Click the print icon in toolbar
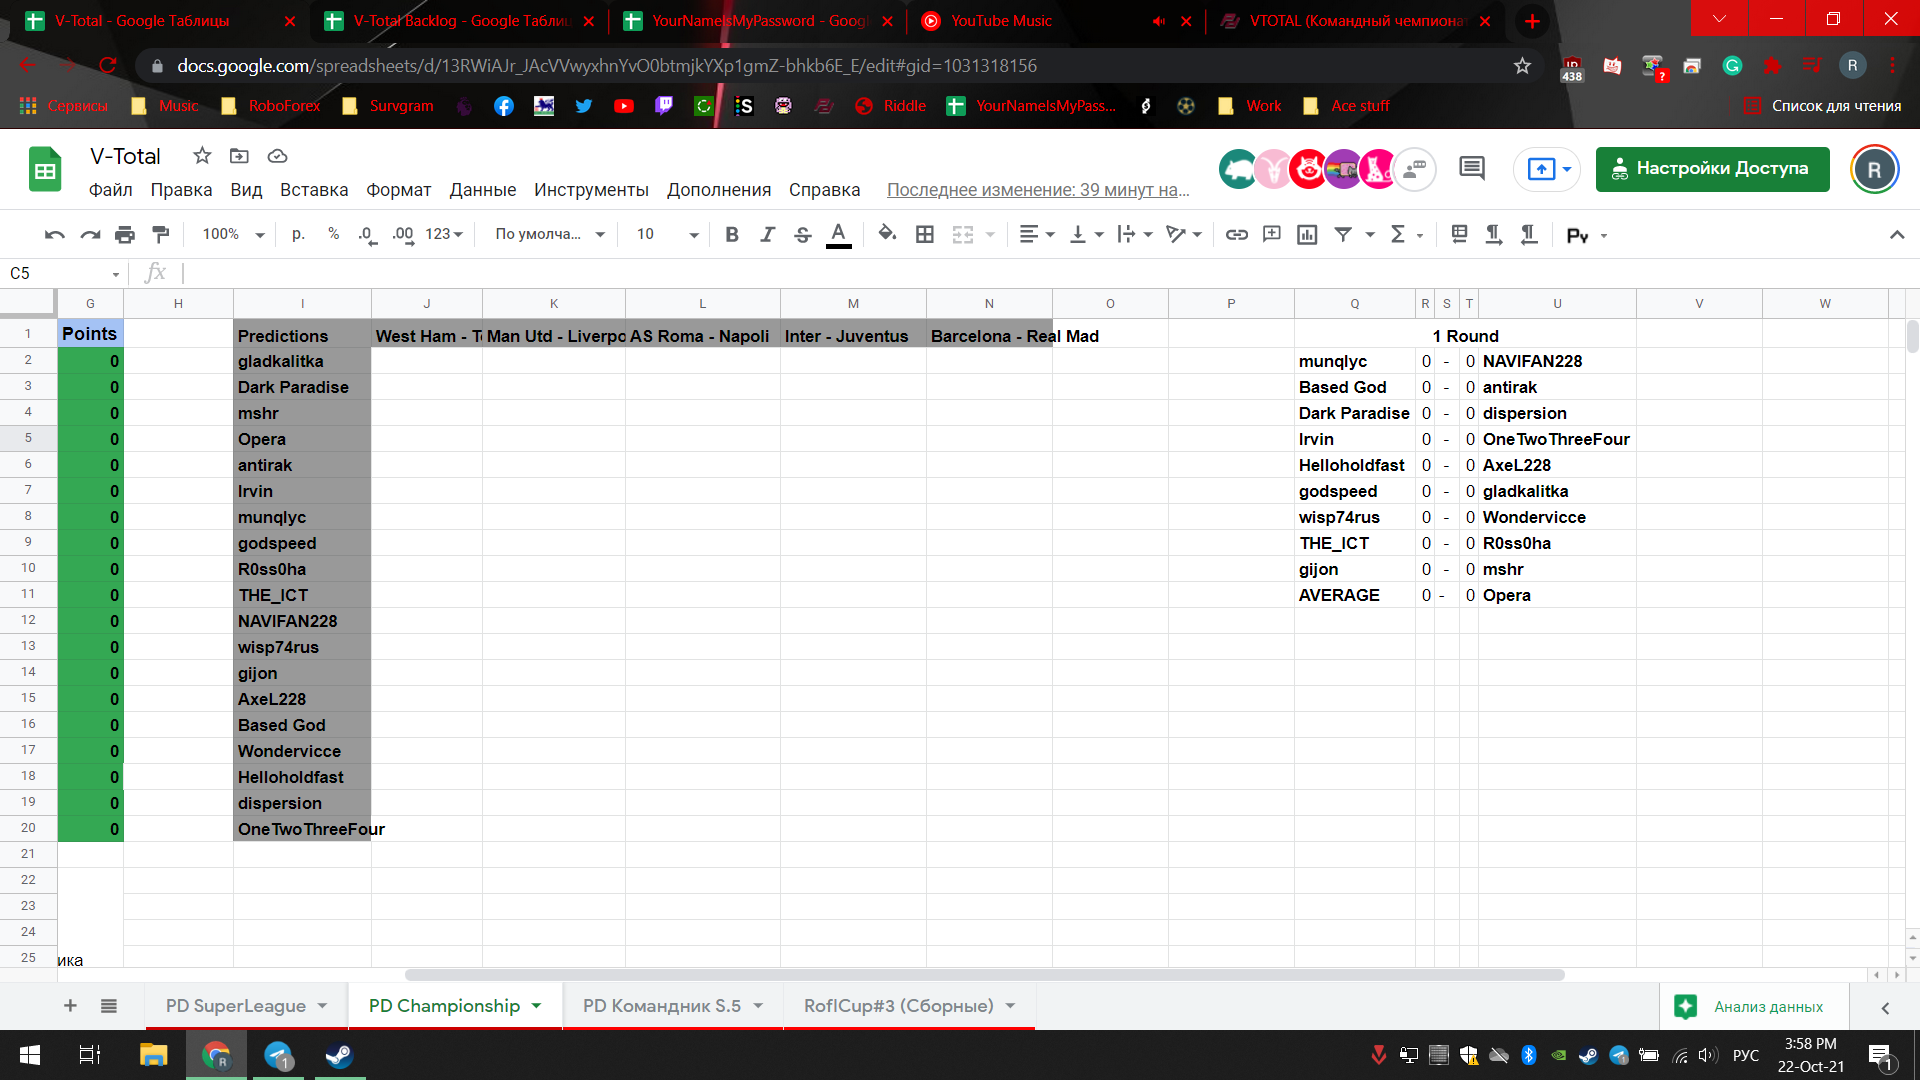 [125, 234]
